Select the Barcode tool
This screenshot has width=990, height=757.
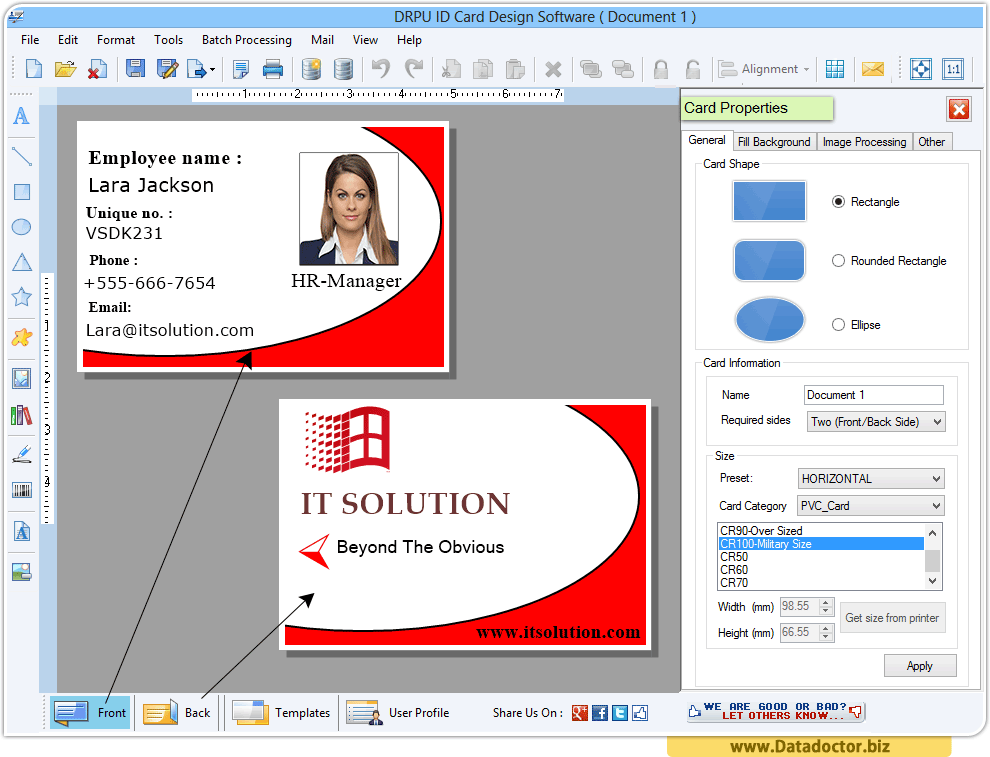(x=22, y=491)
